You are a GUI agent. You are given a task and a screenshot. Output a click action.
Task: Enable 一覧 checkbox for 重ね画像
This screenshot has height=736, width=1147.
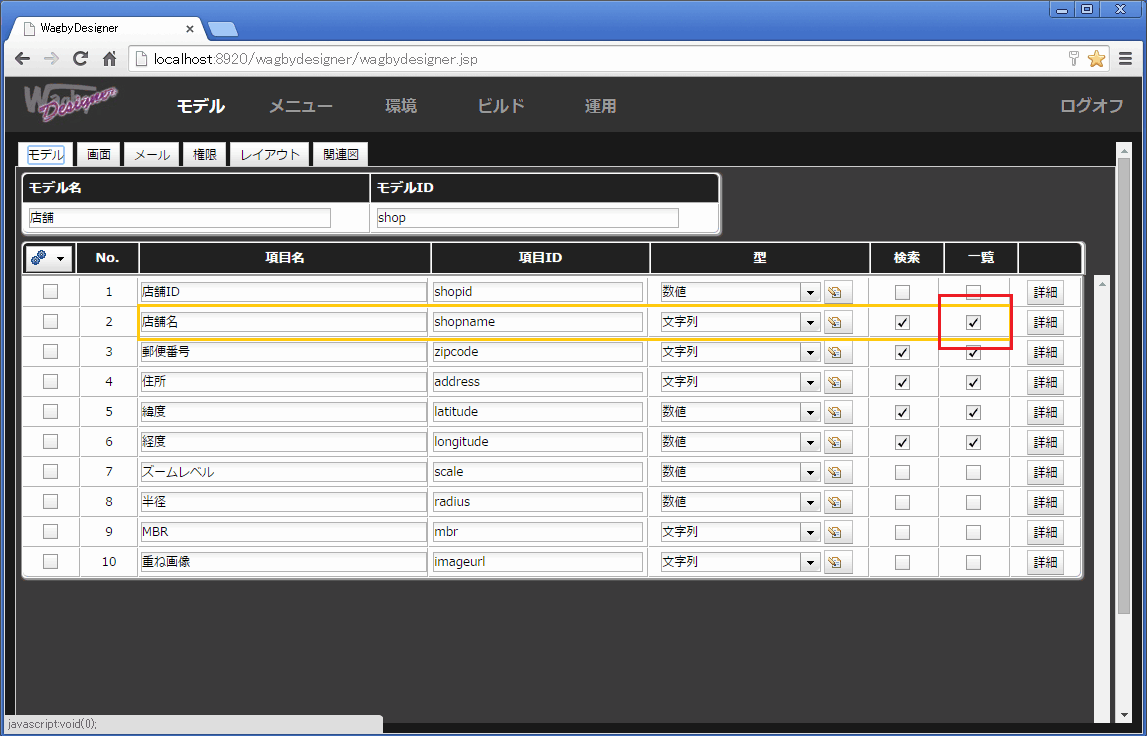973,563
